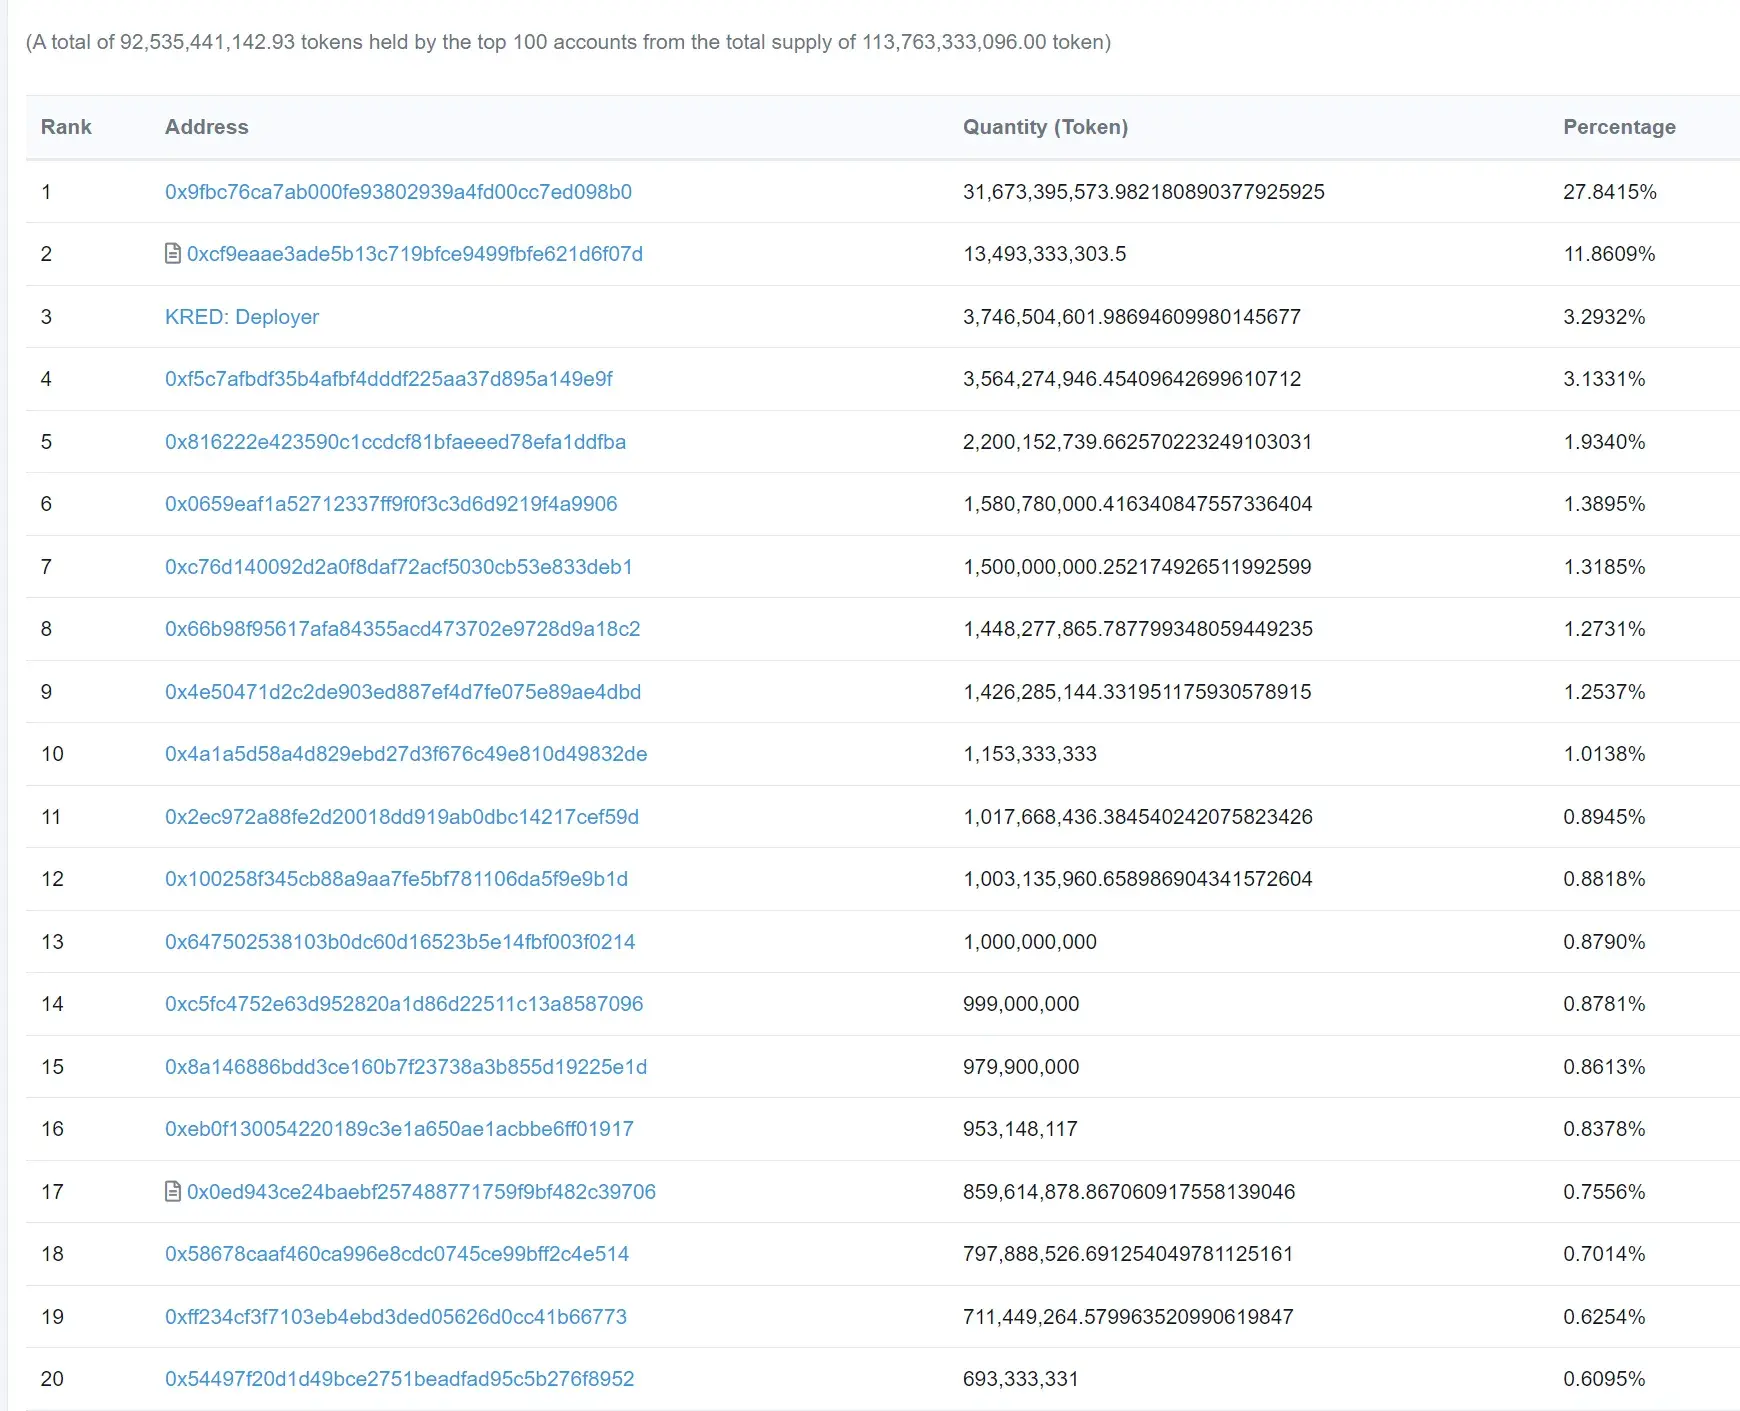Open address 0xc76d140092d2a0f8daf72acf5030cb53e833deb1
Image resolution: width=1740 pixels, height=1411 pixels.
point(399,566)
